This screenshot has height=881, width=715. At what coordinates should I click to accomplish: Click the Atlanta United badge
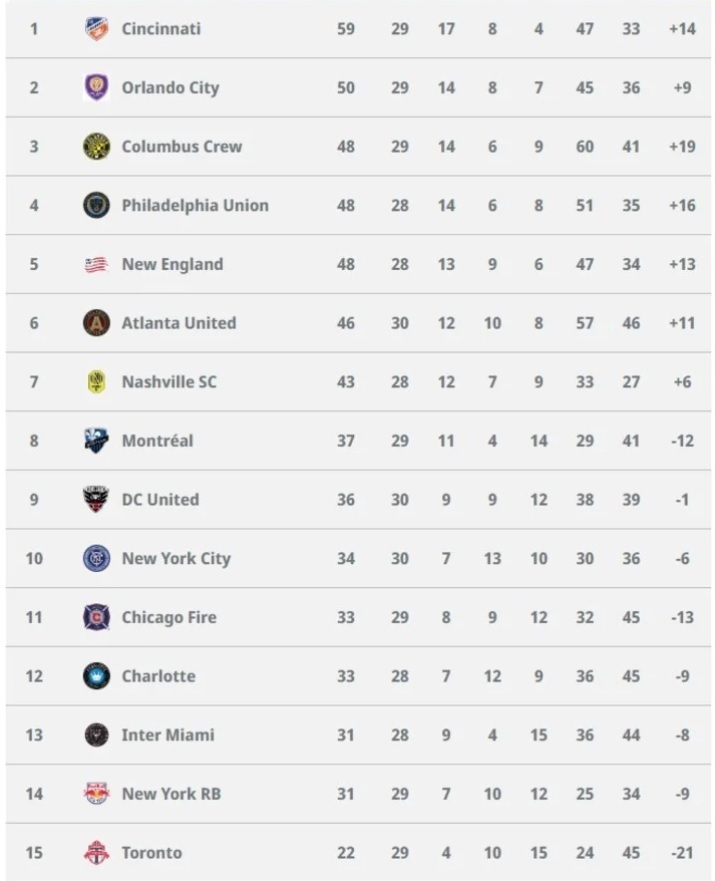tap(96, 323)
